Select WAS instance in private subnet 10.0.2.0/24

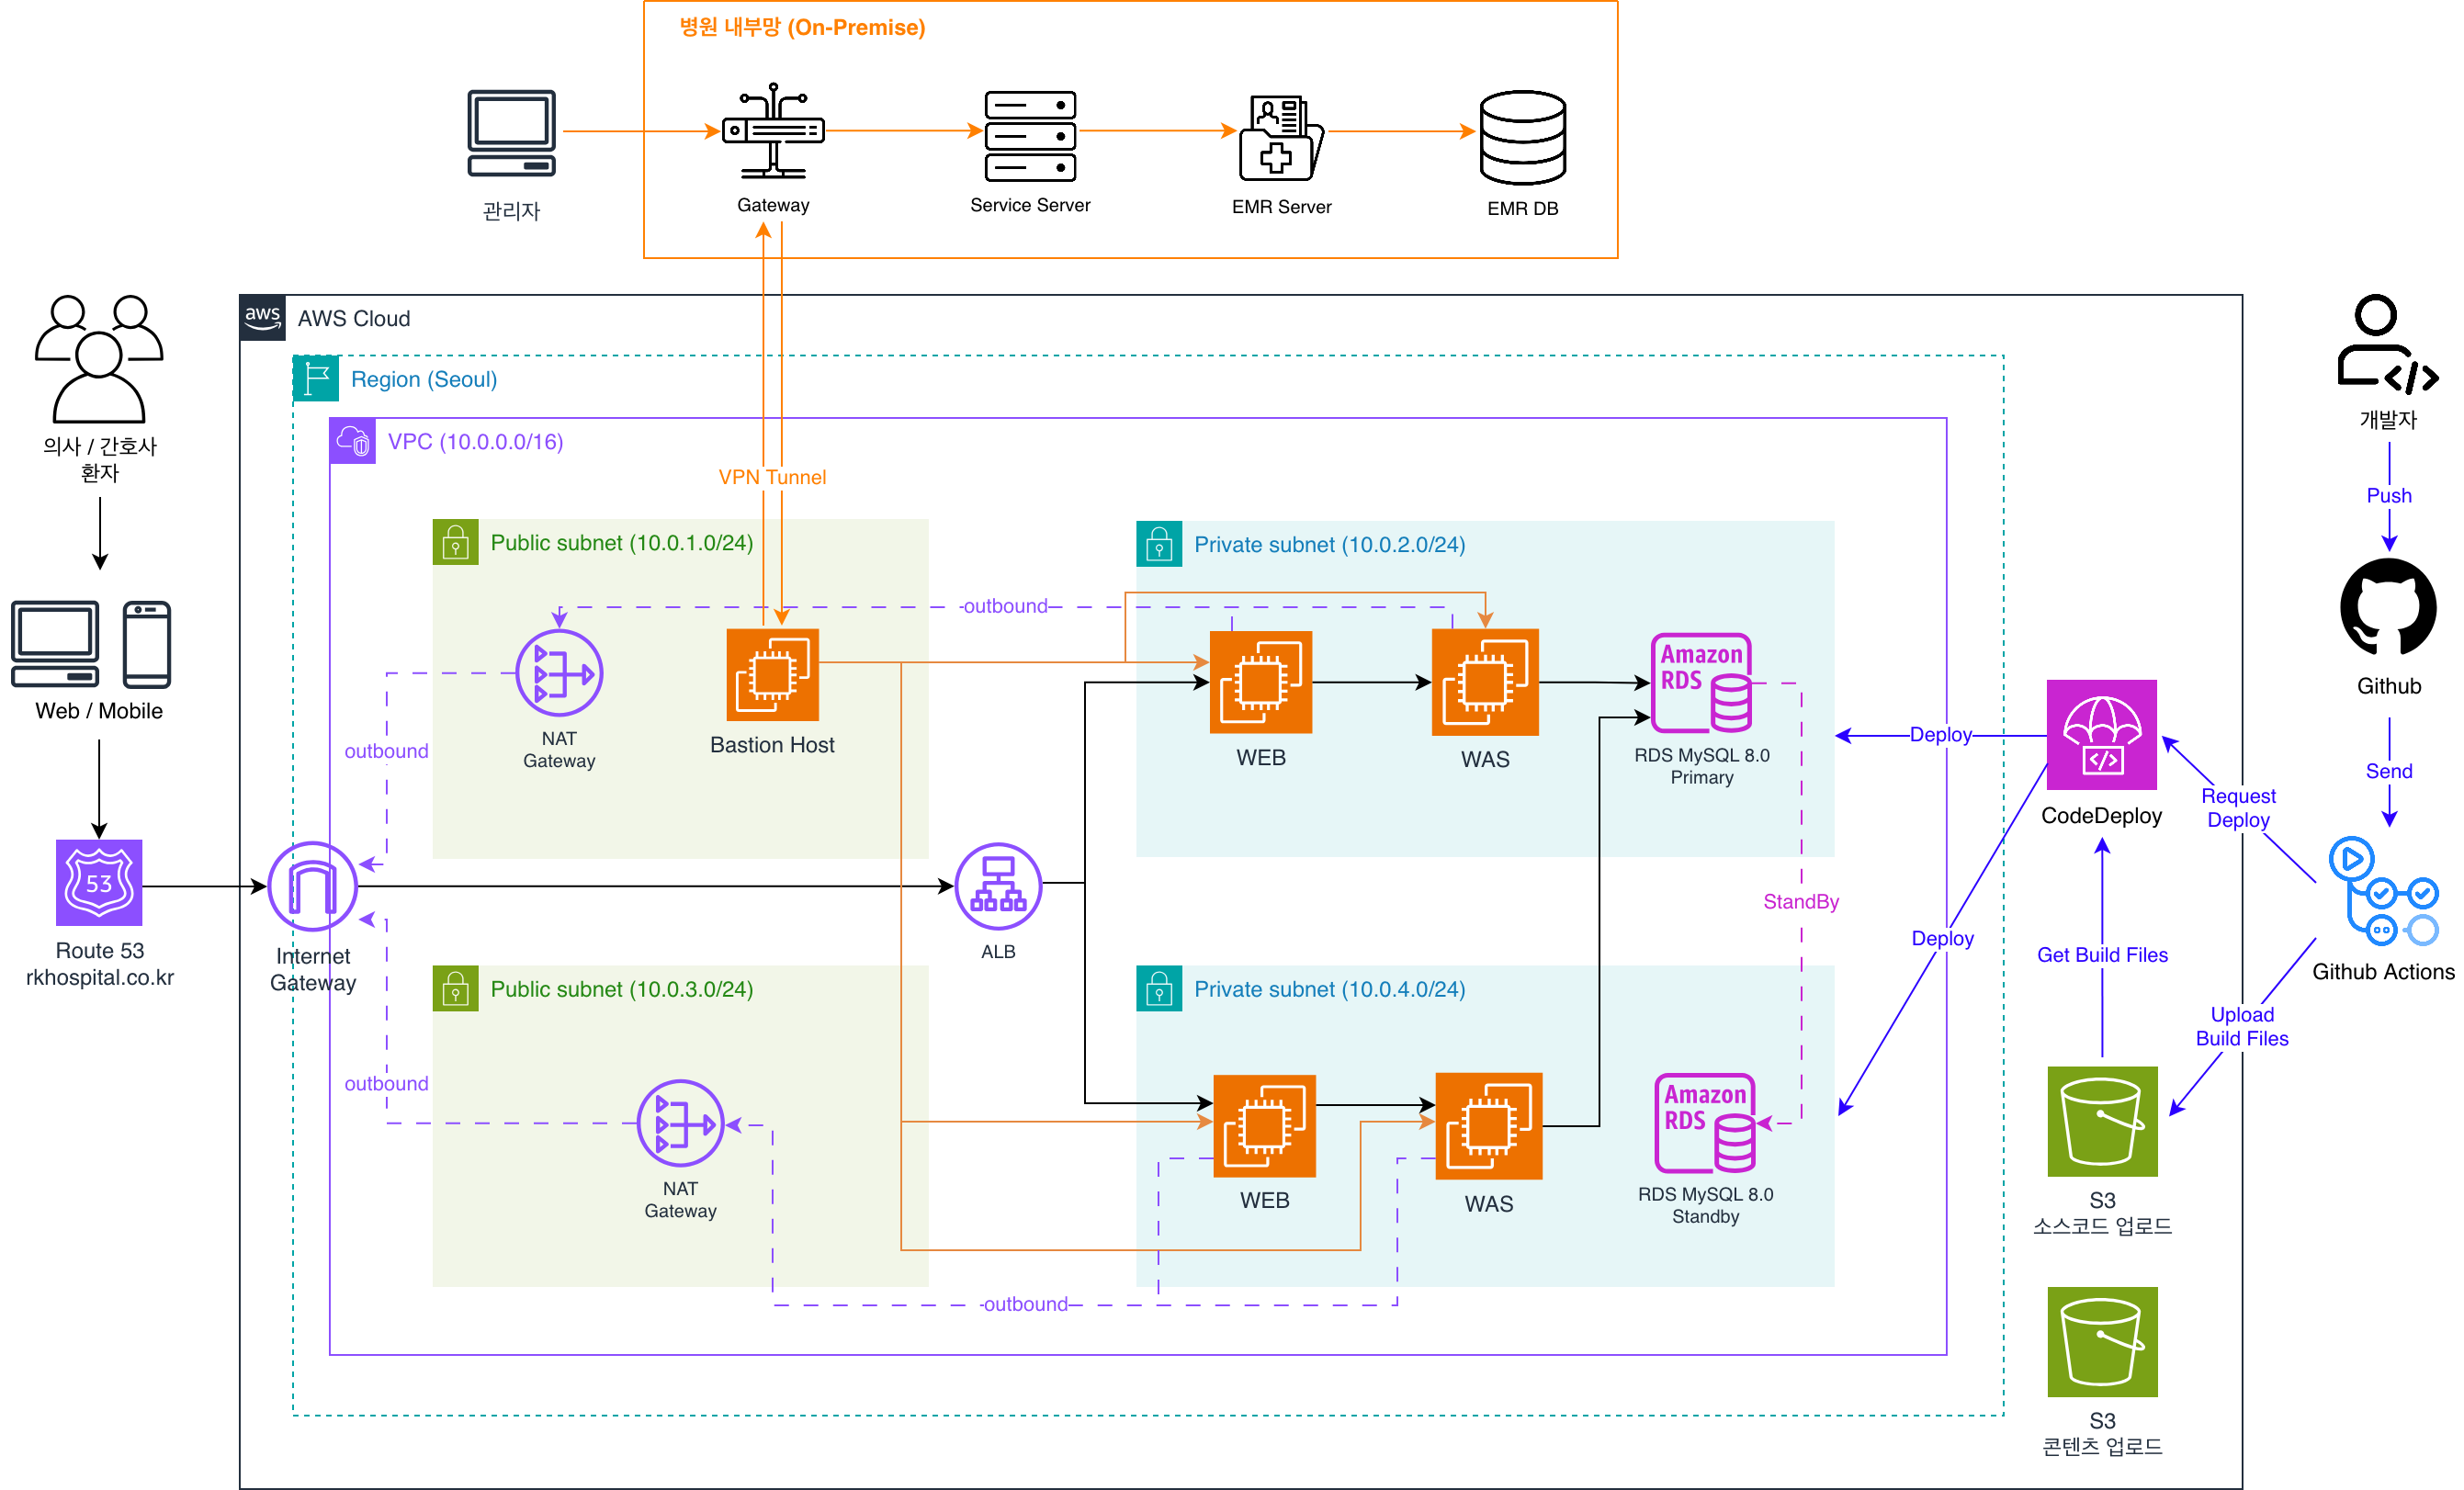(1485, 682)
